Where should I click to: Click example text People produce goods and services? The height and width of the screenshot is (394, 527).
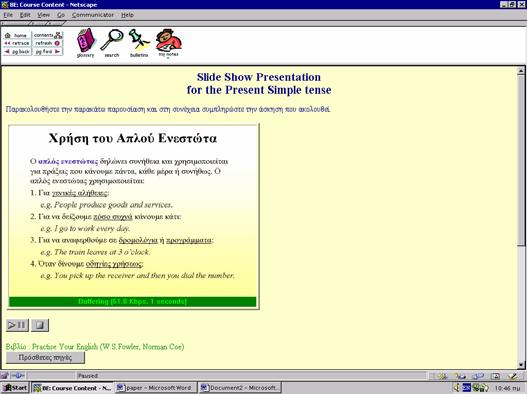(113, 205)
